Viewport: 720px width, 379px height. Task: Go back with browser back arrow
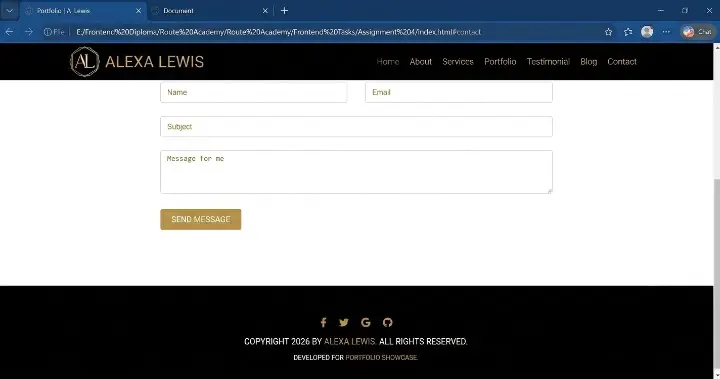click(x=9, y=32)
